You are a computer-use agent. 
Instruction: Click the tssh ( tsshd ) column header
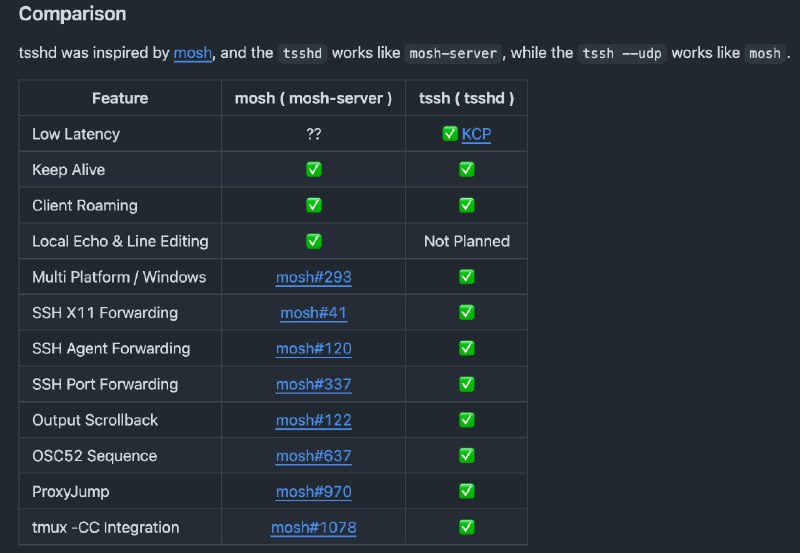click(x=466, y=98)
